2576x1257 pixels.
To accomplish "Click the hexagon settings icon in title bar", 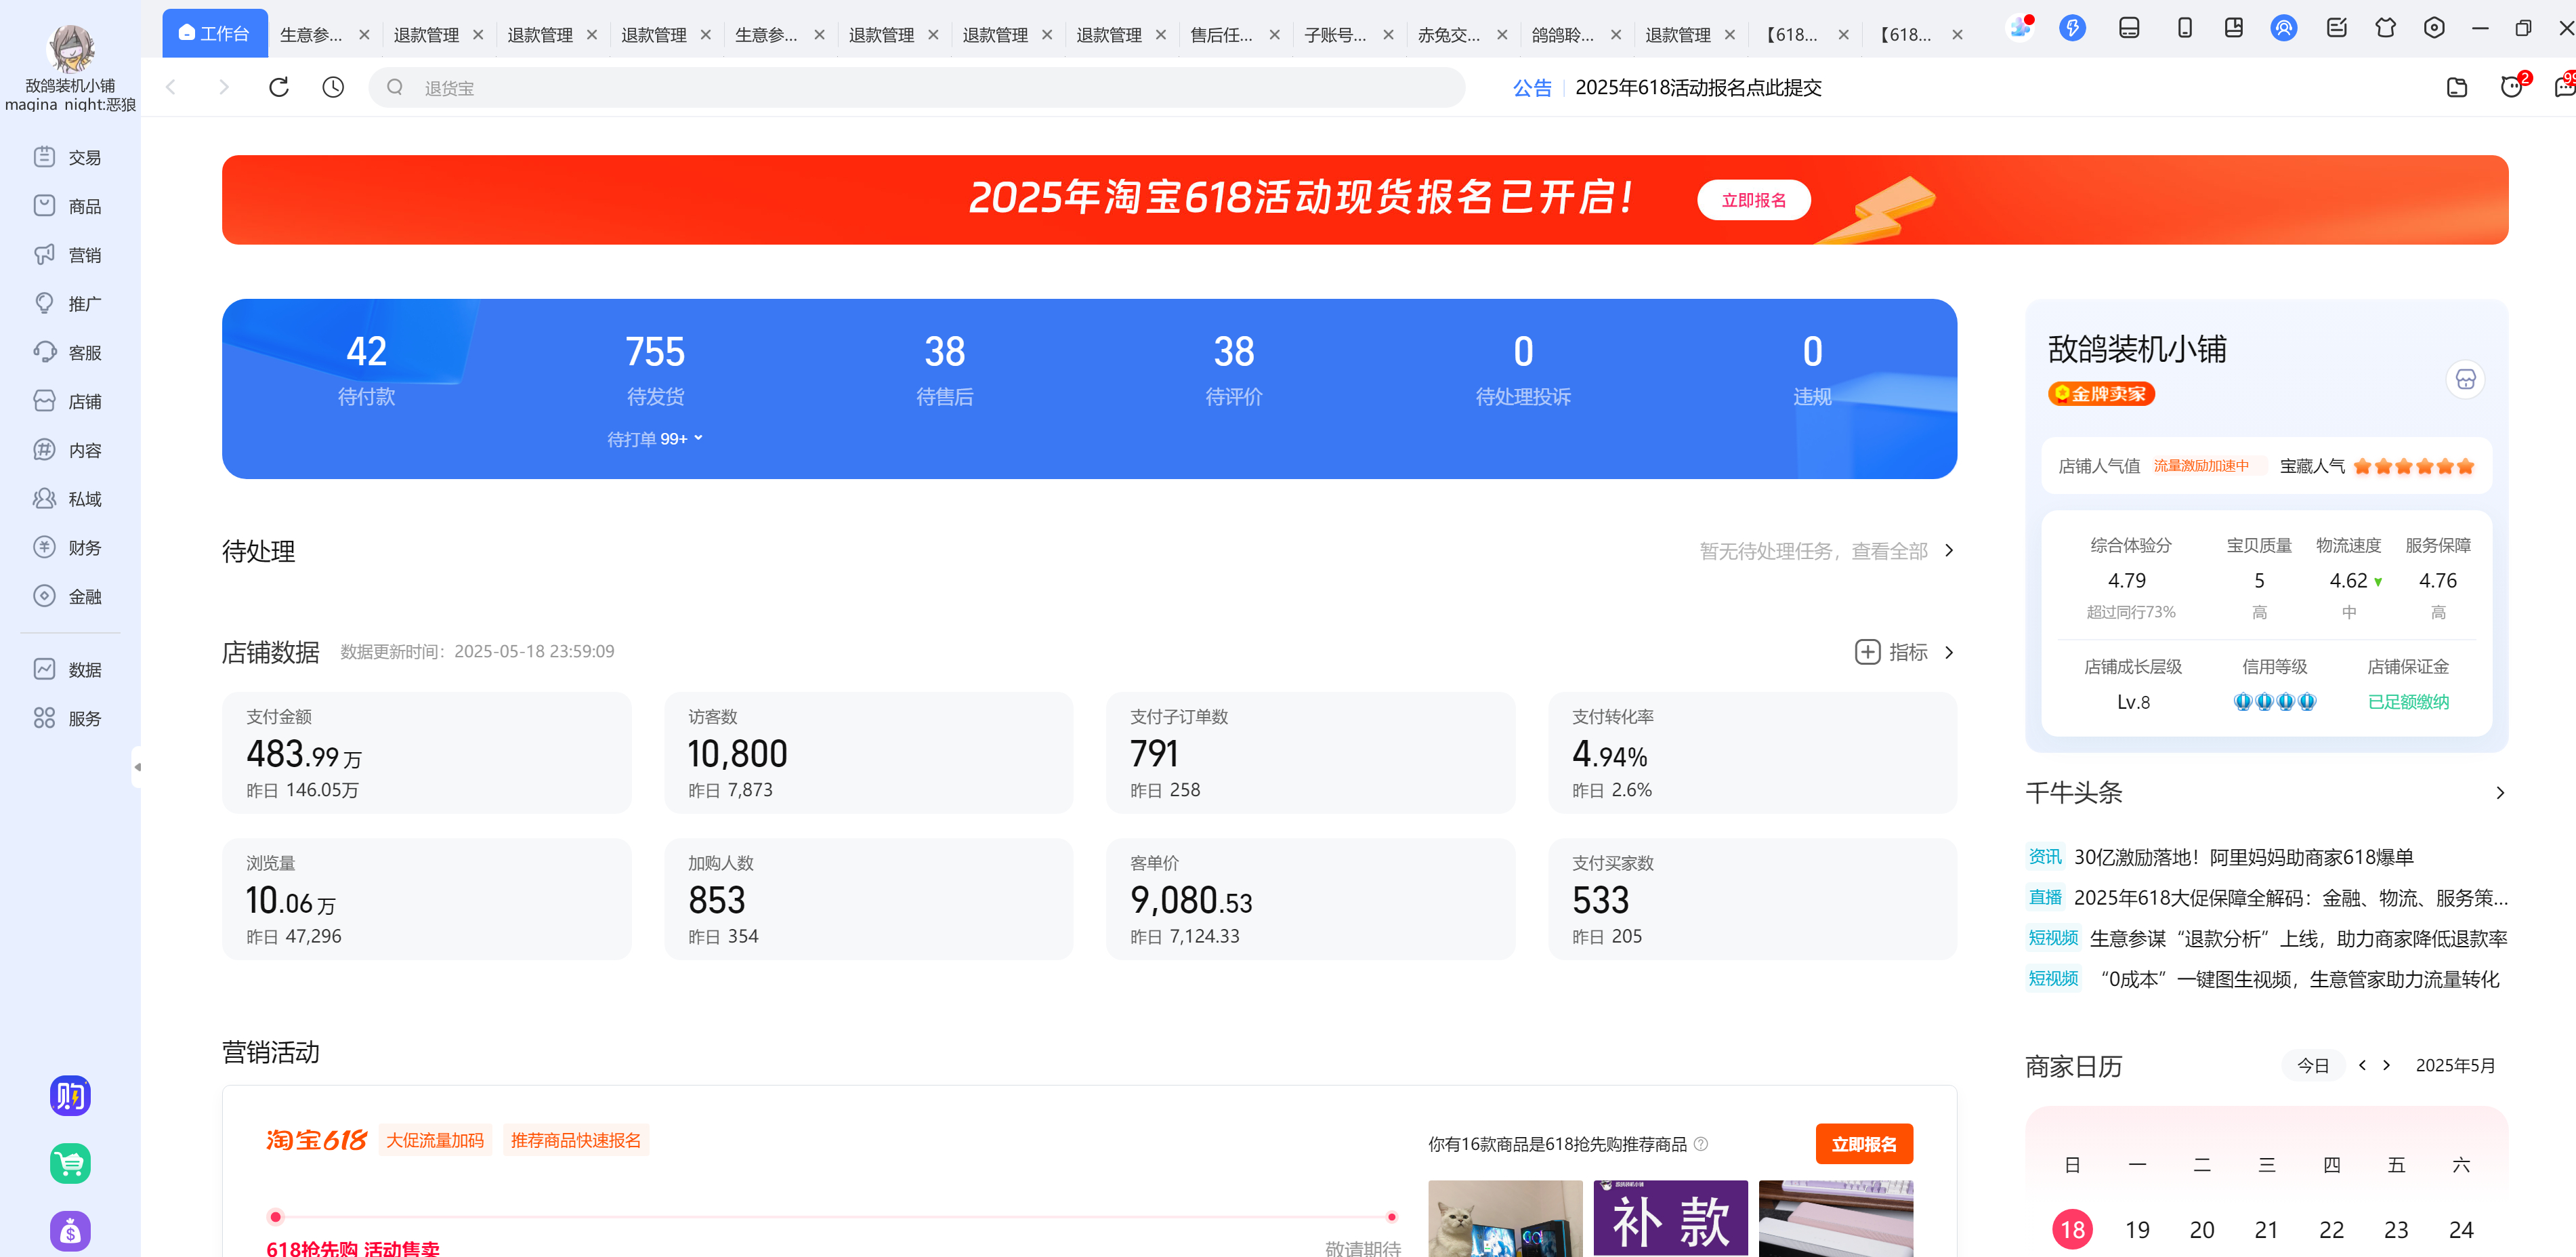I will (x=2434, y=28).
